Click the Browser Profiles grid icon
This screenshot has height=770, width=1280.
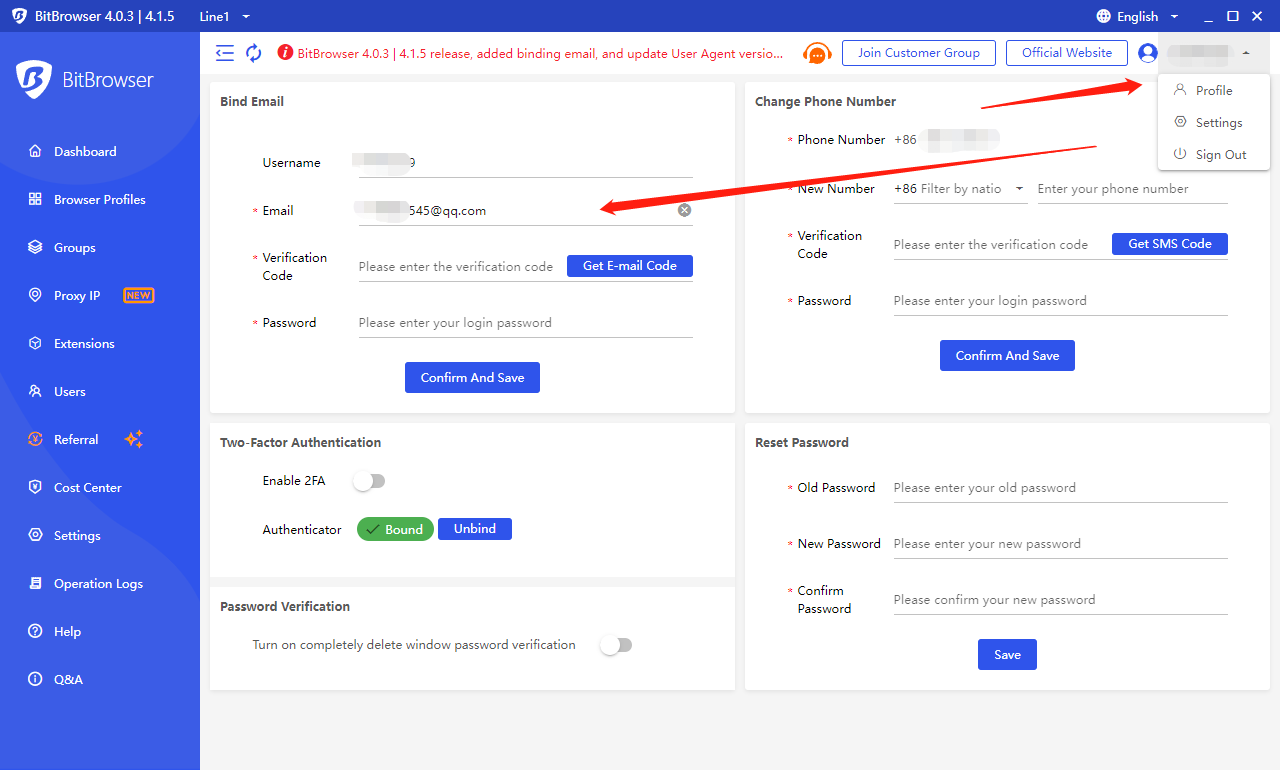(x=35, y=200)
